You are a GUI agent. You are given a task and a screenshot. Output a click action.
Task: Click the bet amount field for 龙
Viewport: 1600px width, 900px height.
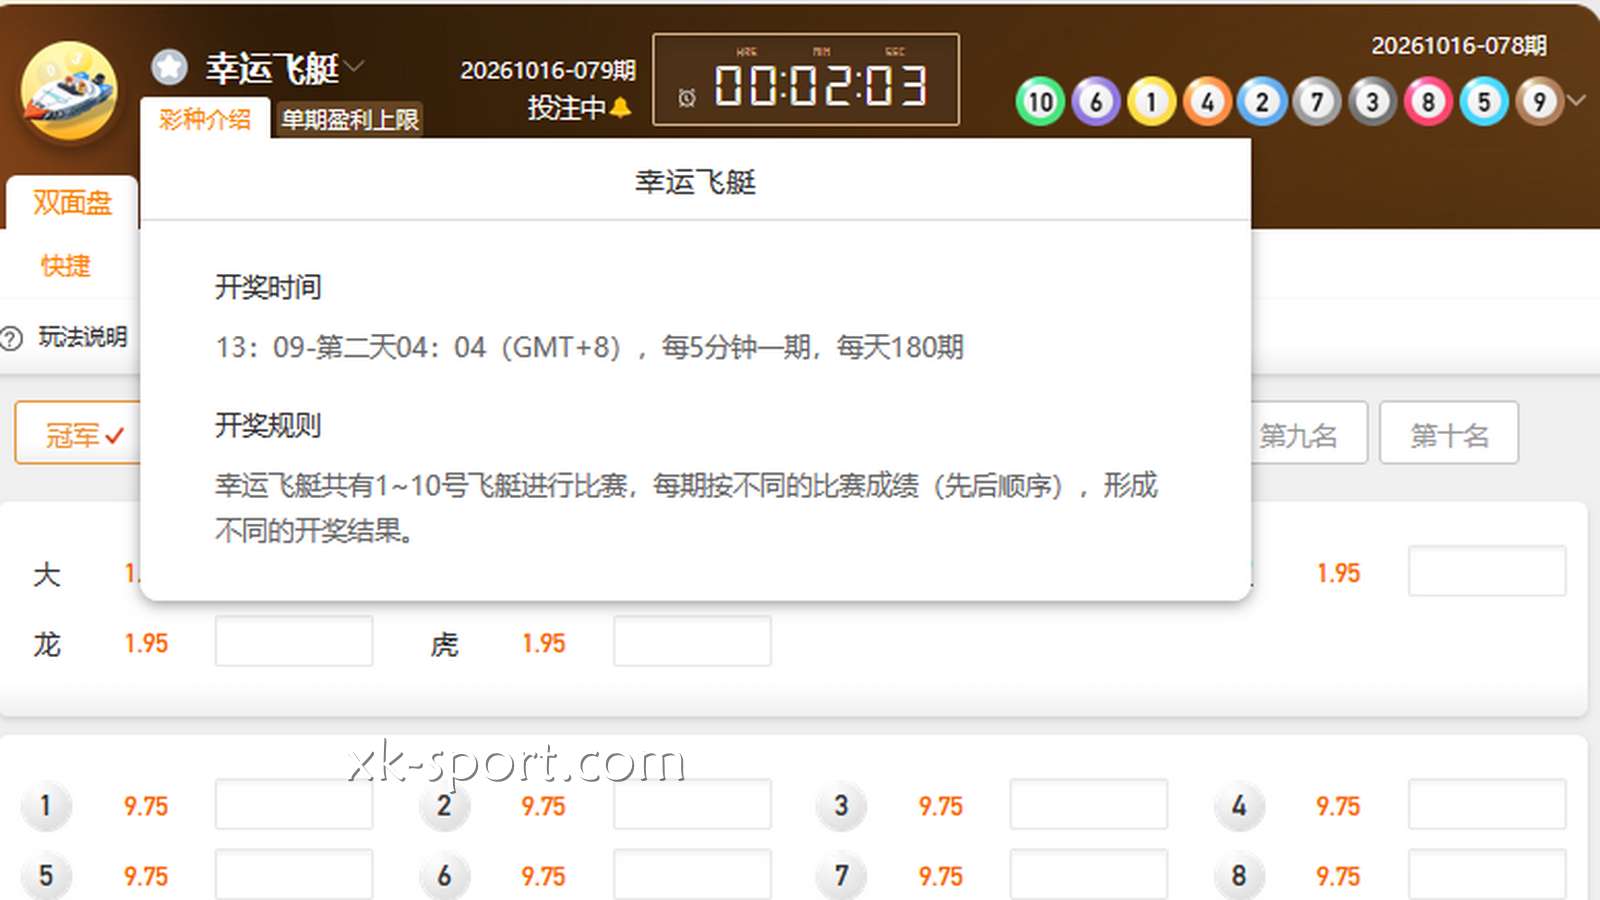[x=294, y=641]
